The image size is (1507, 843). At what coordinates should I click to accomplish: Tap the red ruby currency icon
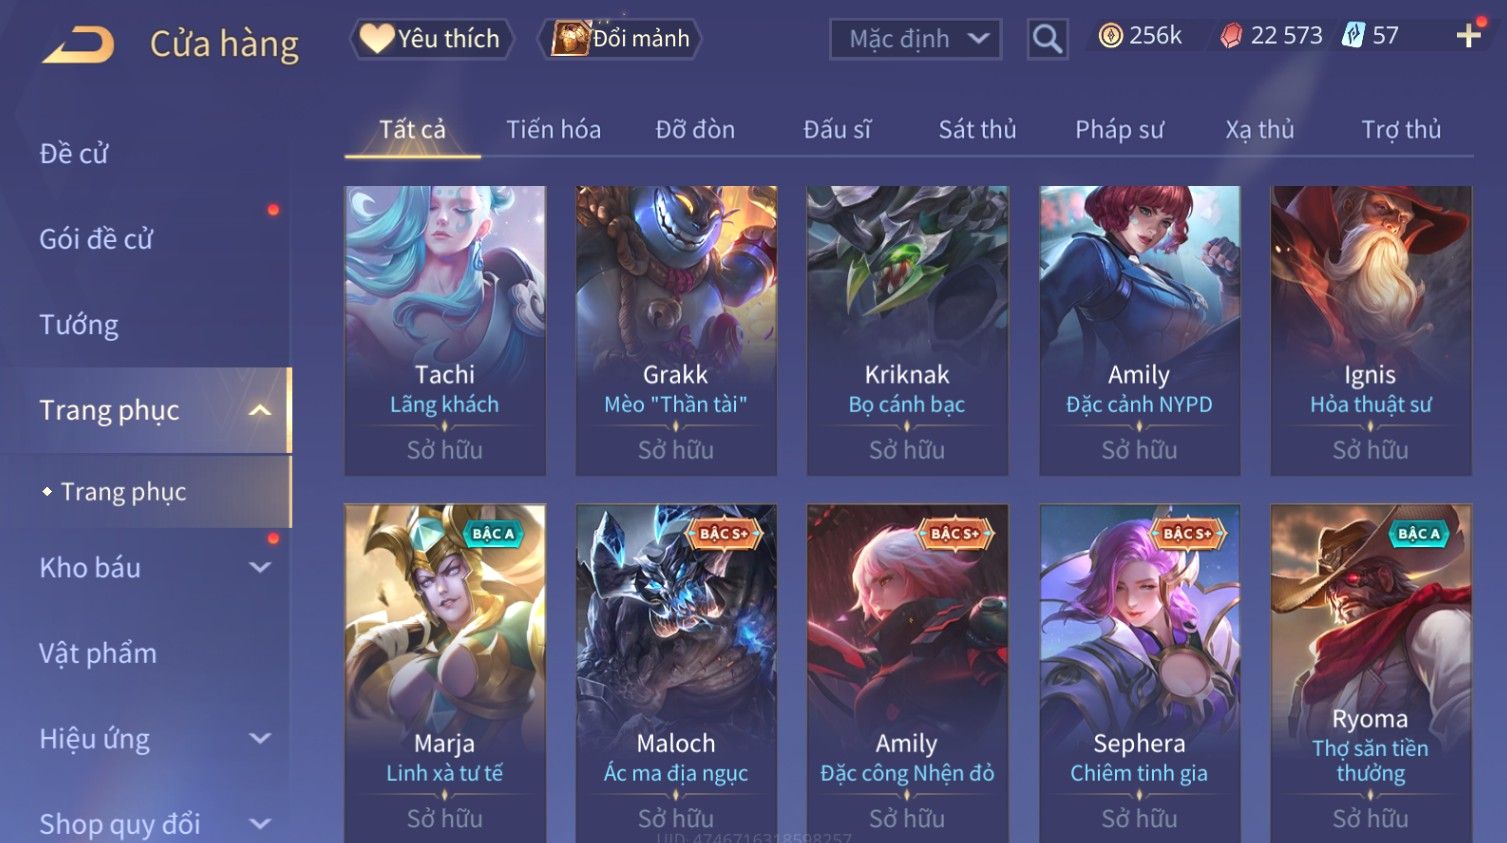point(1231,36)
